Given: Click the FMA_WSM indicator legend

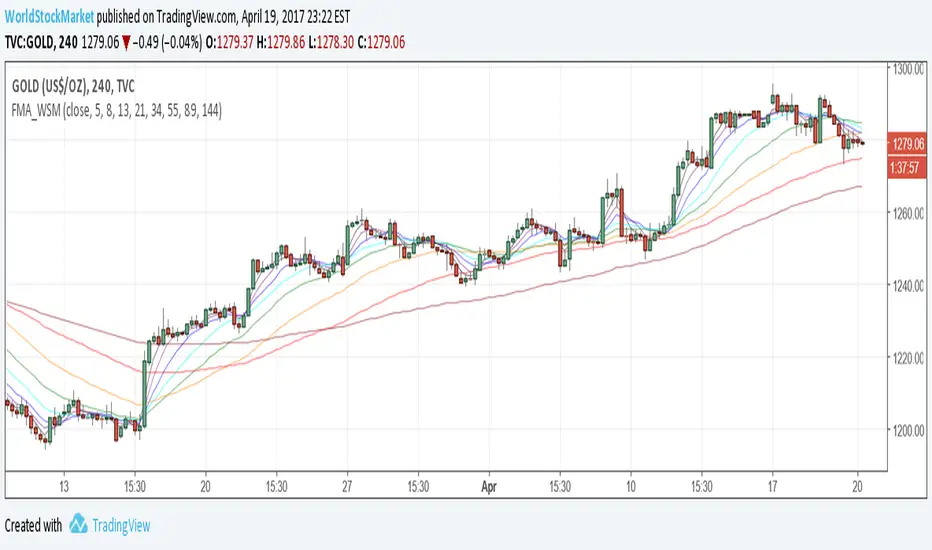Looking at the screenshot, I should tap(117, 113).
